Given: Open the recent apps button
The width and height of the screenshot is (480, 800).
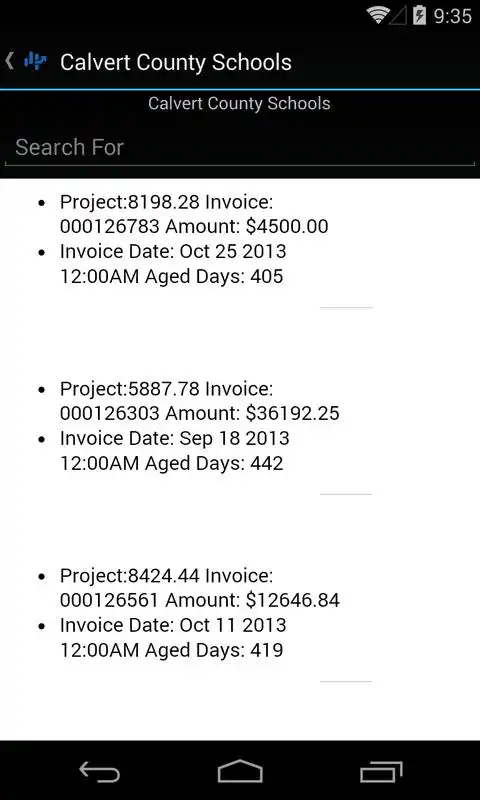Looking at the screenshot, I should coord(381,771).
